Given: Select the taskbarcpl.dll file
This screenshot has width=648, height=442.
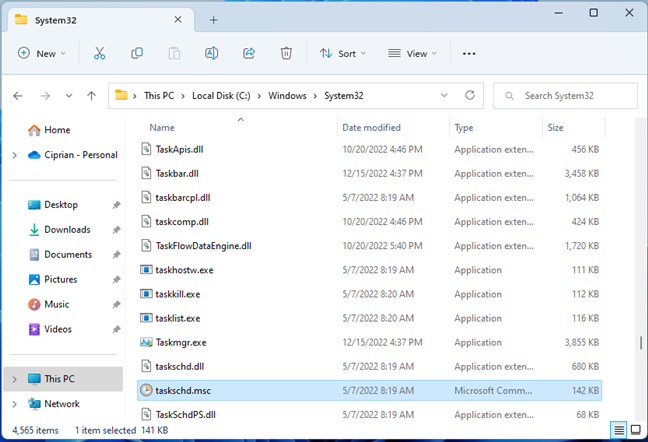Looking at the screenshot, I should [369, 197].
